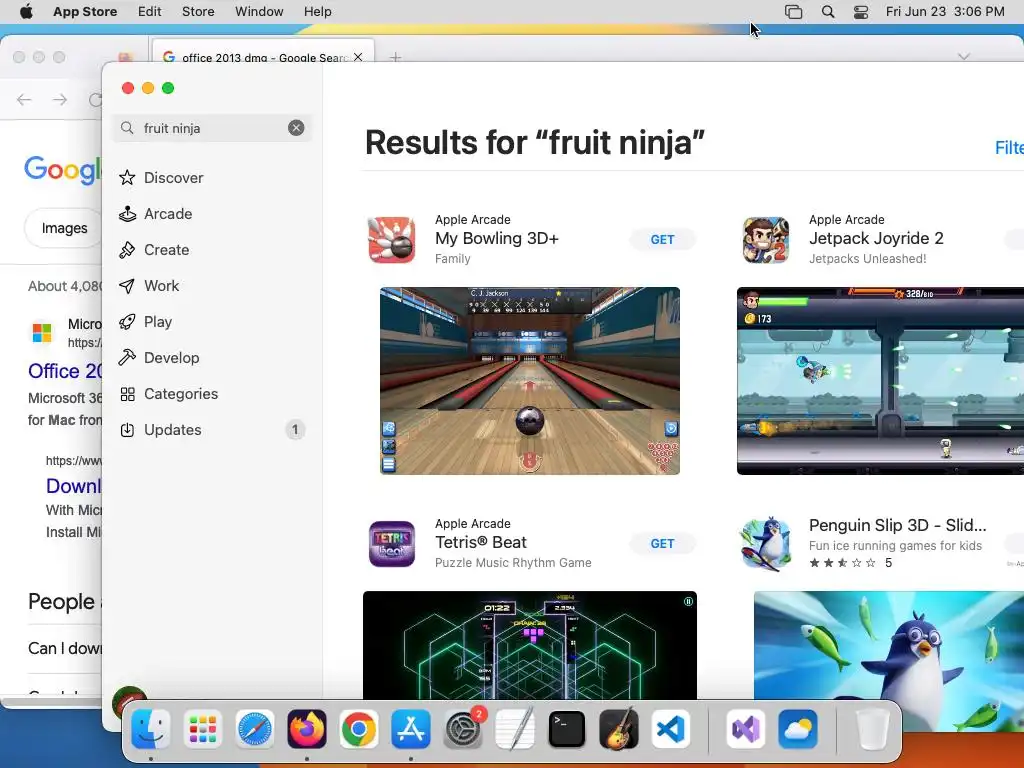
Task: Open Trash in the Dock
Action: pyautogui.click(x=872, y=729)
